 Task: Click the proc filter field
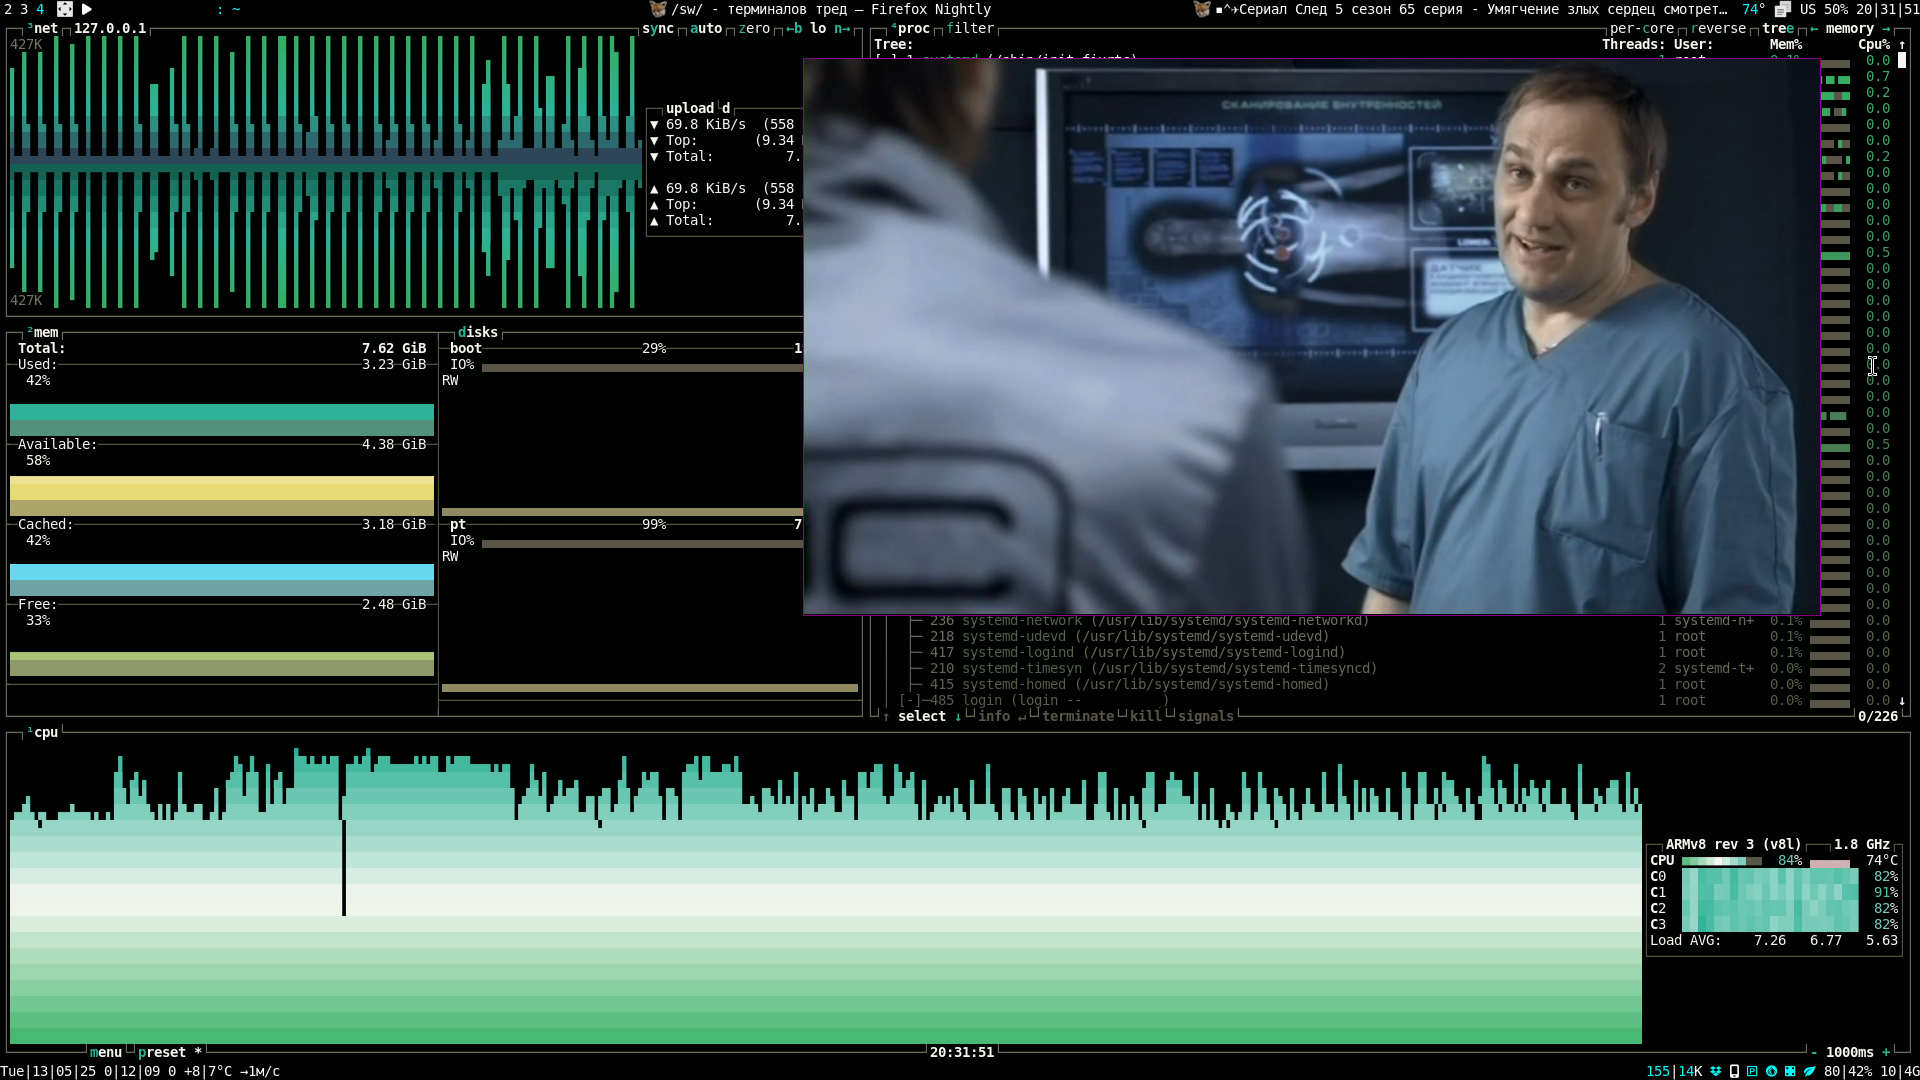[970, 29]
